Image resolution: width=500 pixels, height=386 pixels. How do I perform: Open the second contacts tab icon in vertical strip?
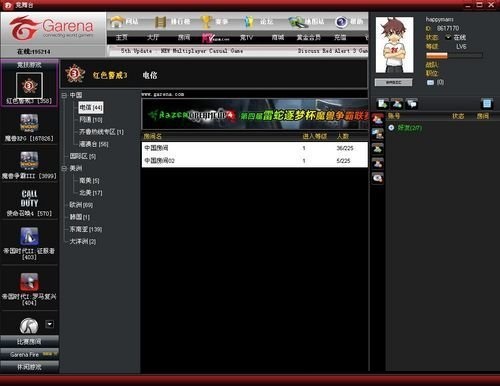tap(378, 134)
